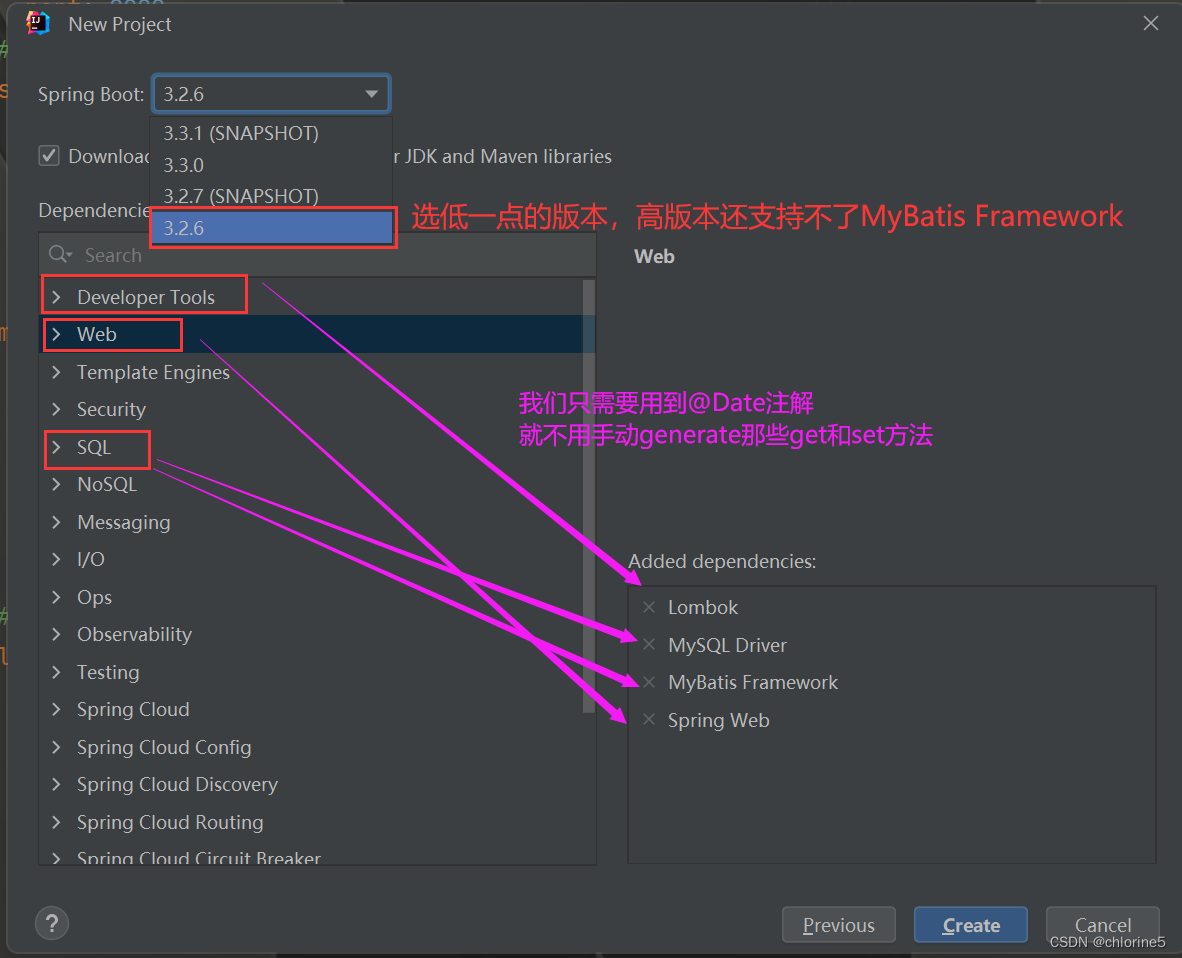Expand the Ops chevron
The width and height of the screenshot is (1182, 958).
tap(57, 597)
